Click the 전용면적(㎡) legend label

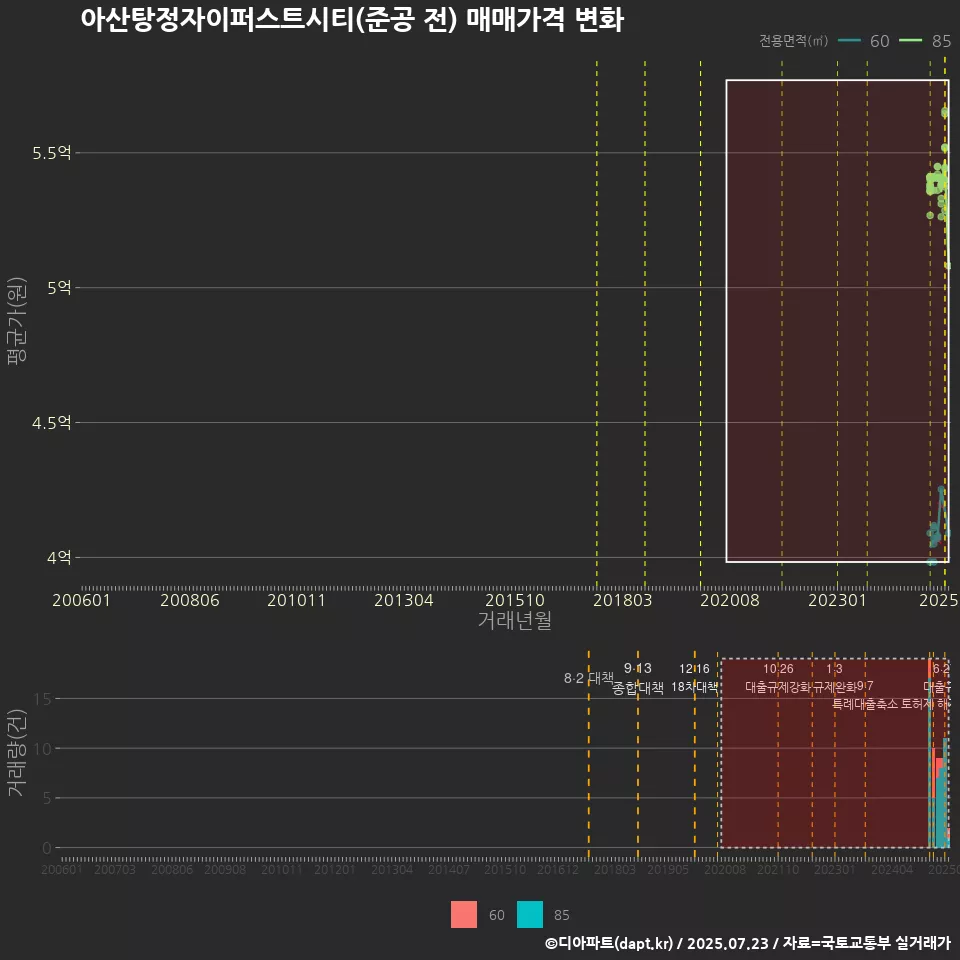click(793, 41)
